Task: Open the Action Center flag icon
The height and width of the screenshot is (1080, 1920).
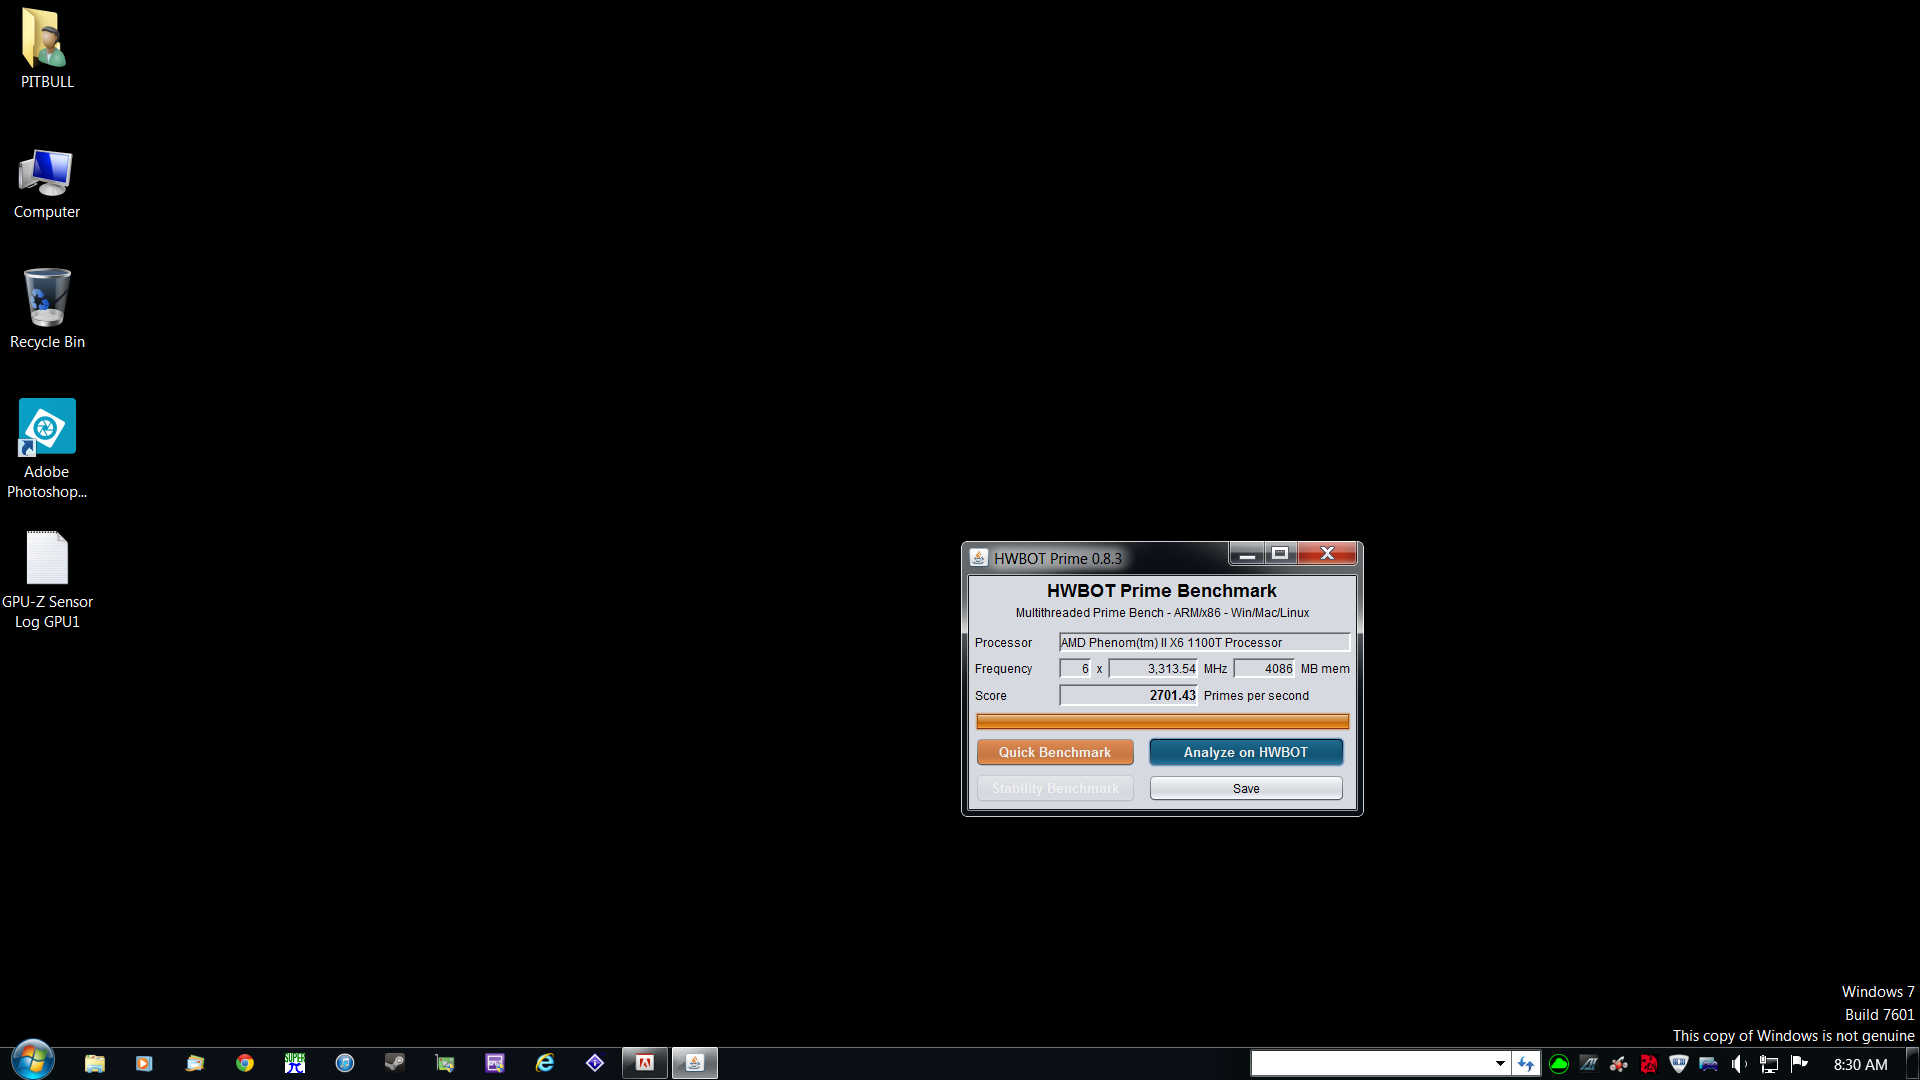Action: click(1799, 1064)
